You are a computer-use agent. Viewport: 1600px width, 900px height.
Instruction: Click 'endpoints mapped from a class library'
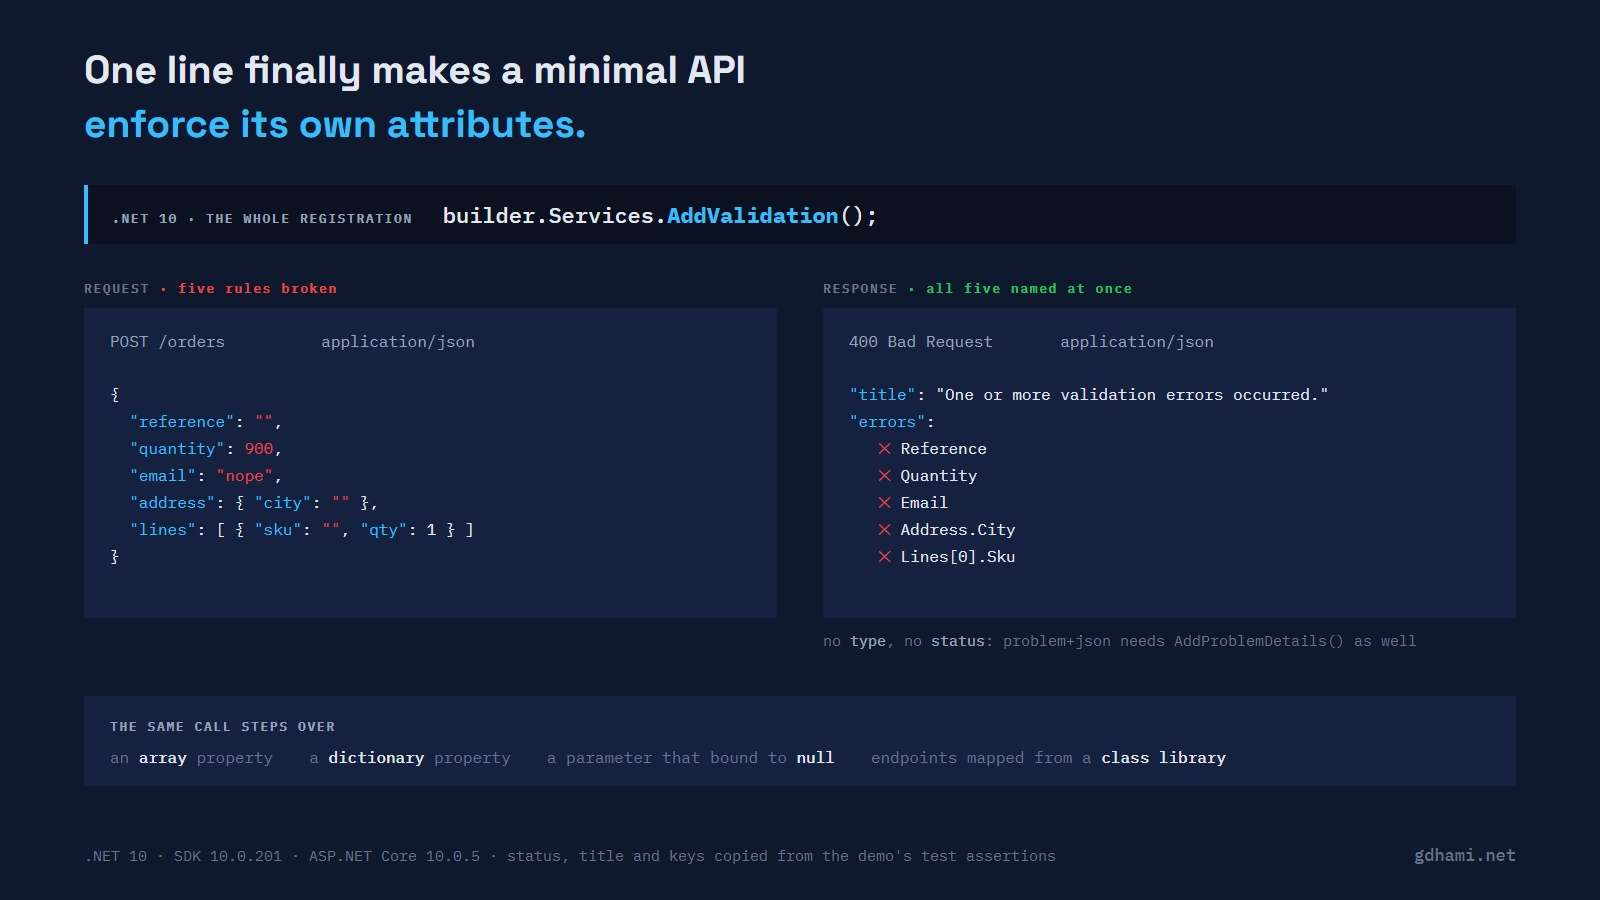[x=1048, y=758]
